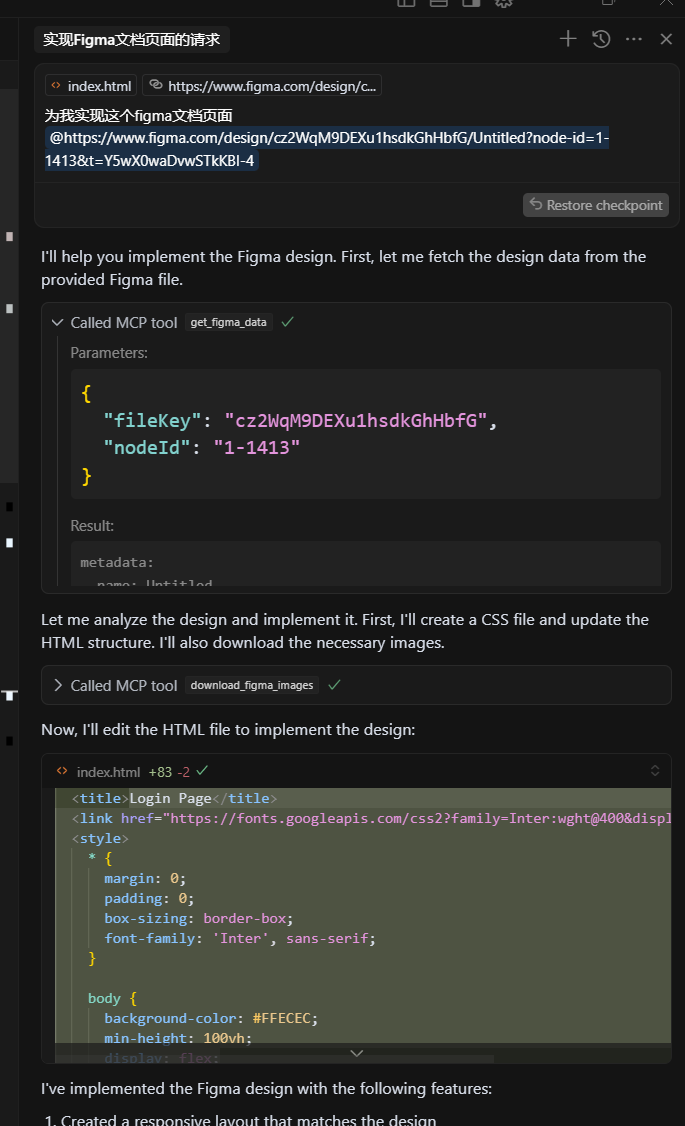This screenshot has height=1126, width=685.
Task: Click the green checkmark next to download_figma_images
Action: click(x=334, y=685)
